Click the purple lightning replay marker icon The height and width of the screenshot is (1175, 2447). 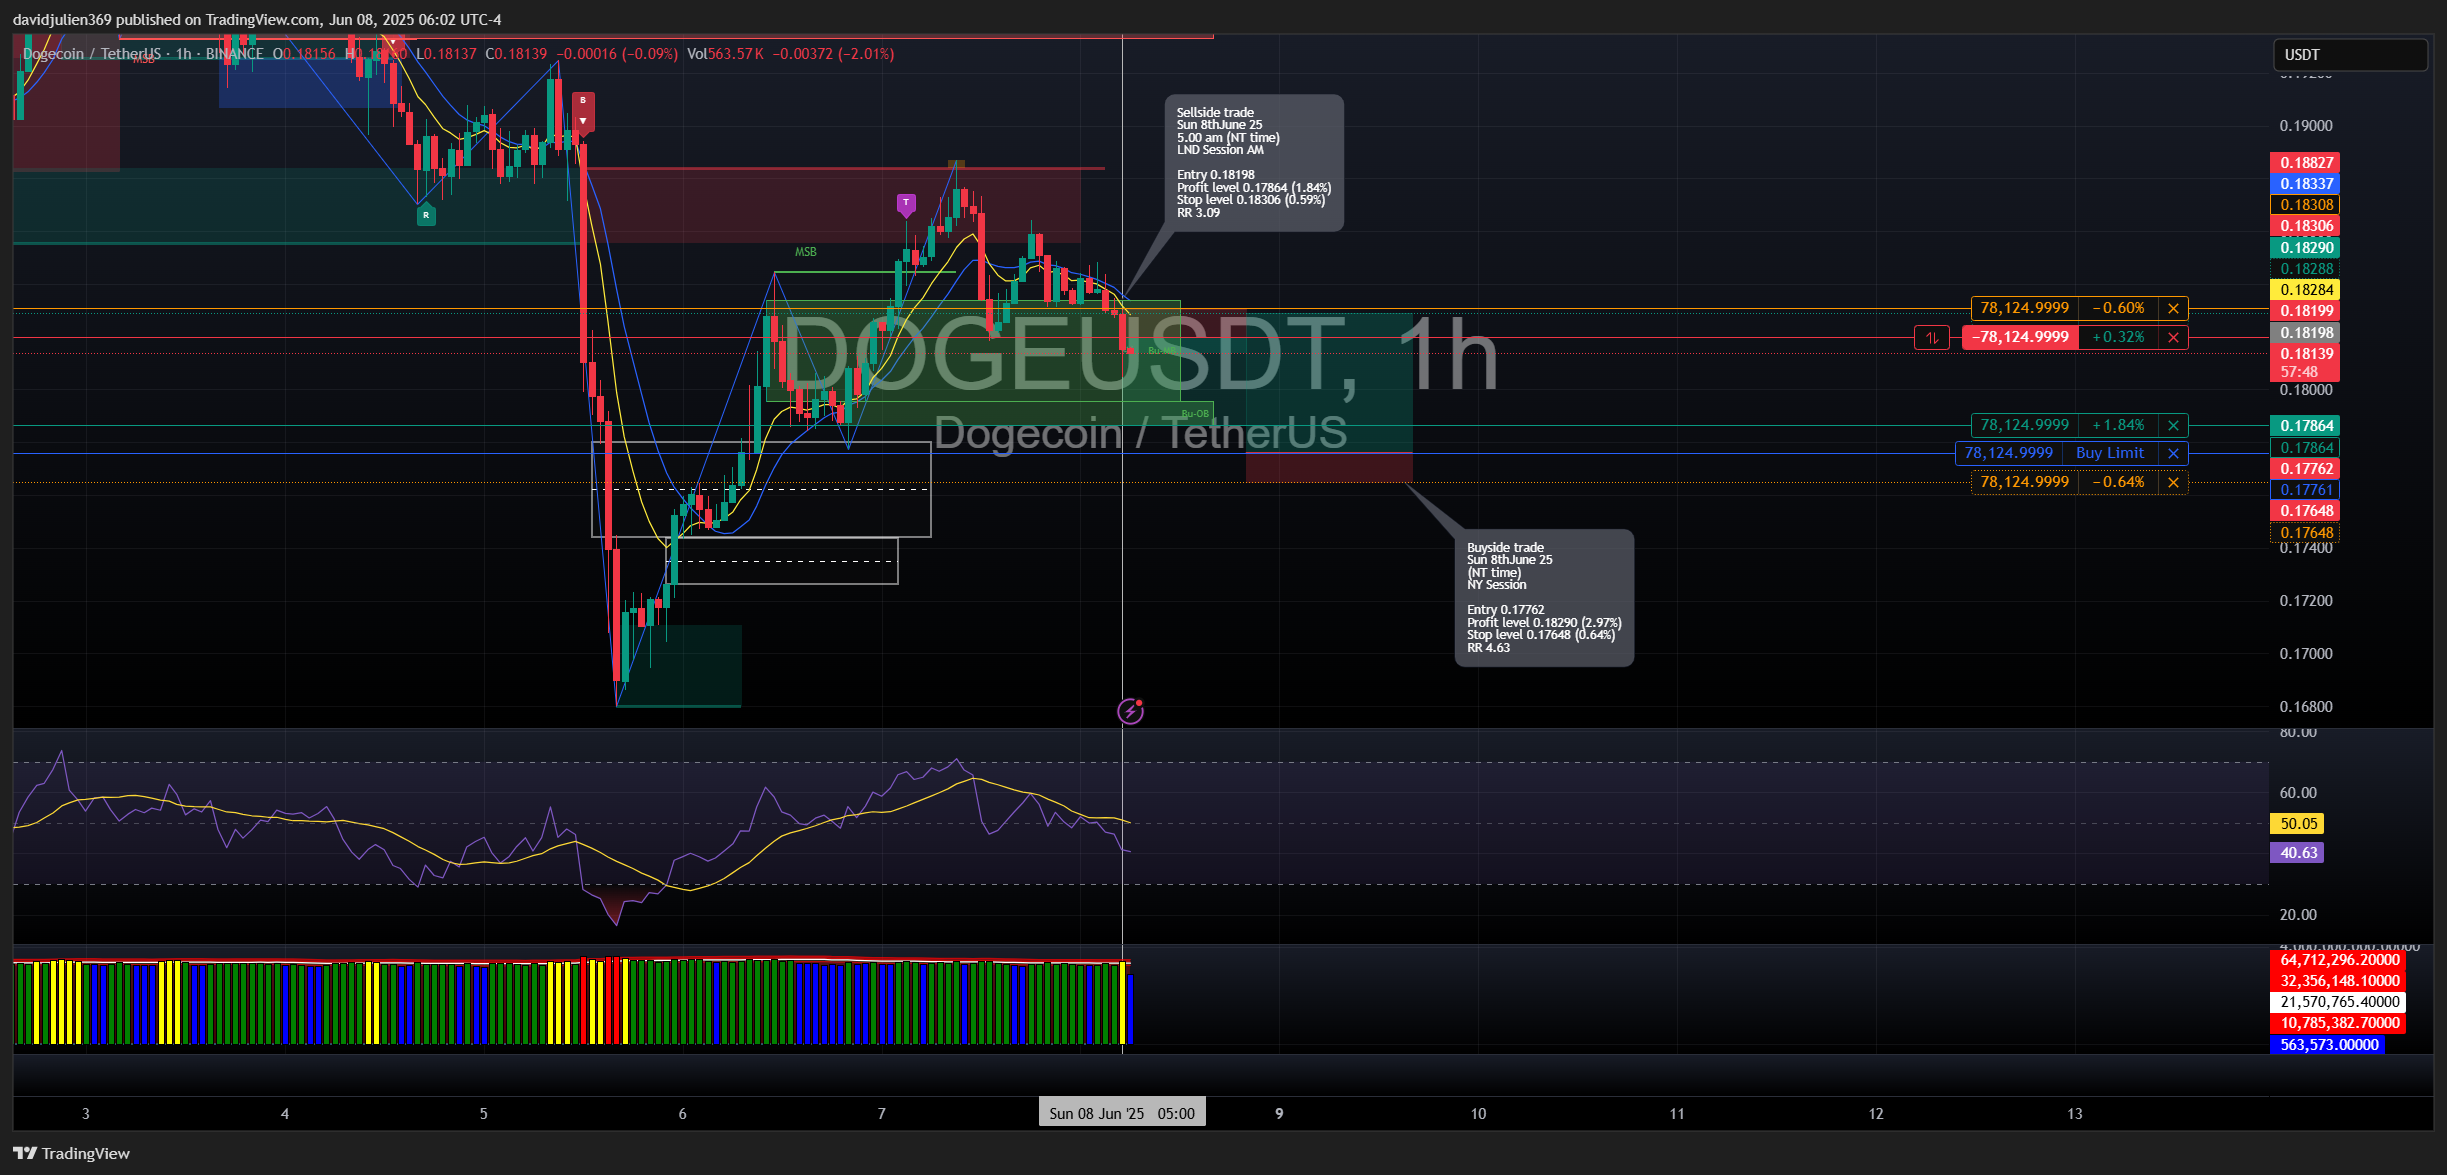click(x=1130, y=711)
